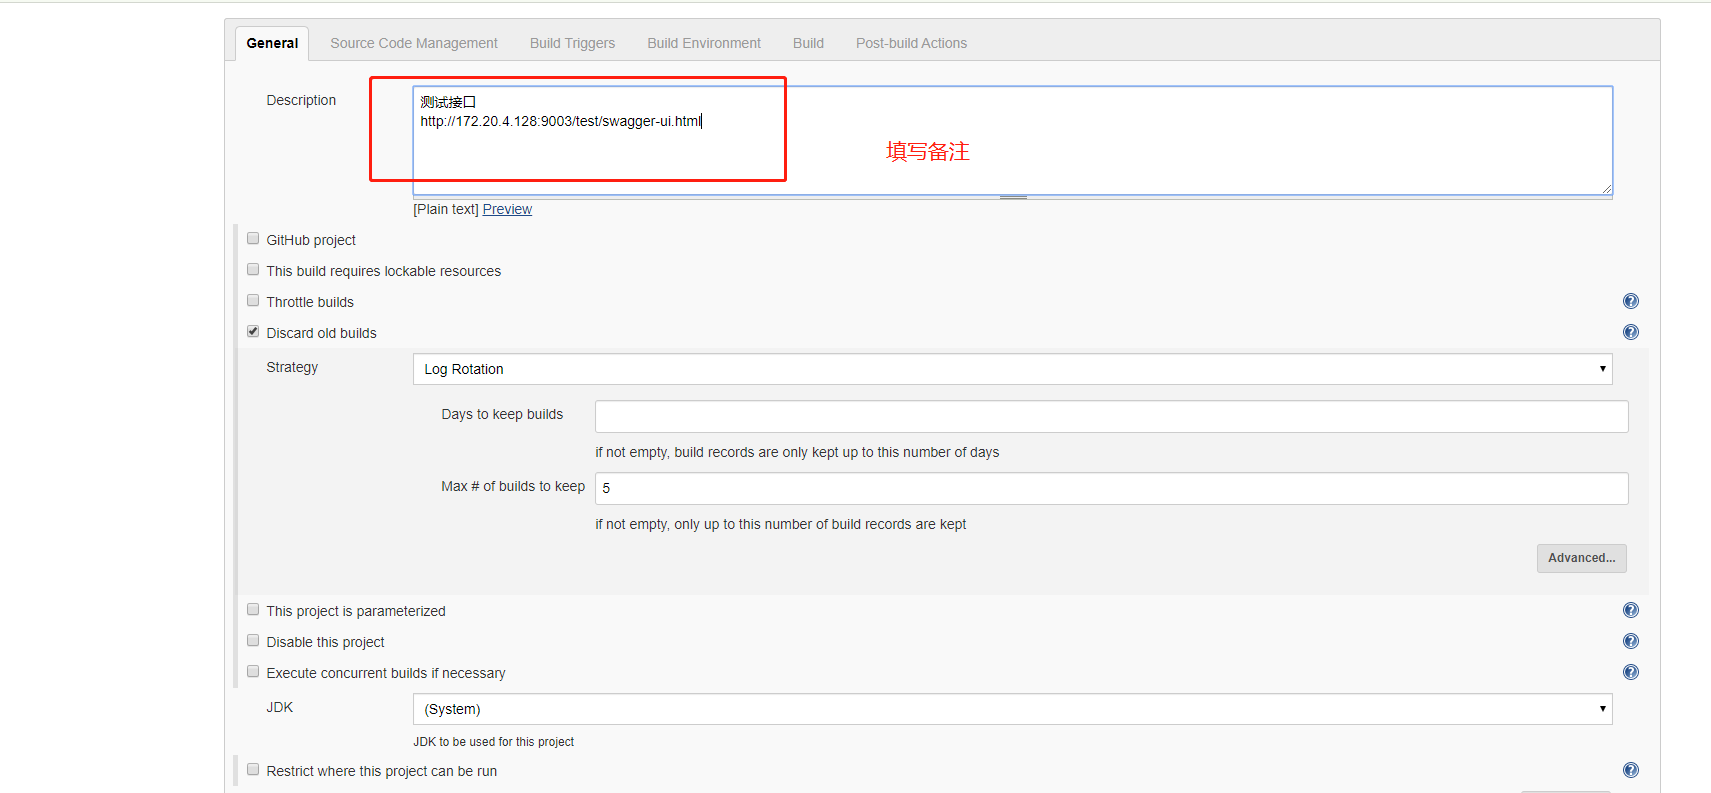Click the Description label

click(x=301, y=100)
